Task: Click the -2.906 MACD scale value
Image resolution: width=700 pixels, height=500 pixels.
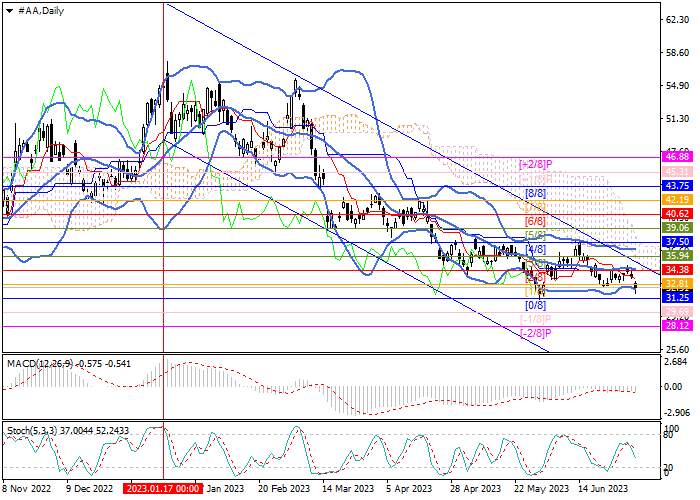Action: pyautogui.click(x=677, y=412)
